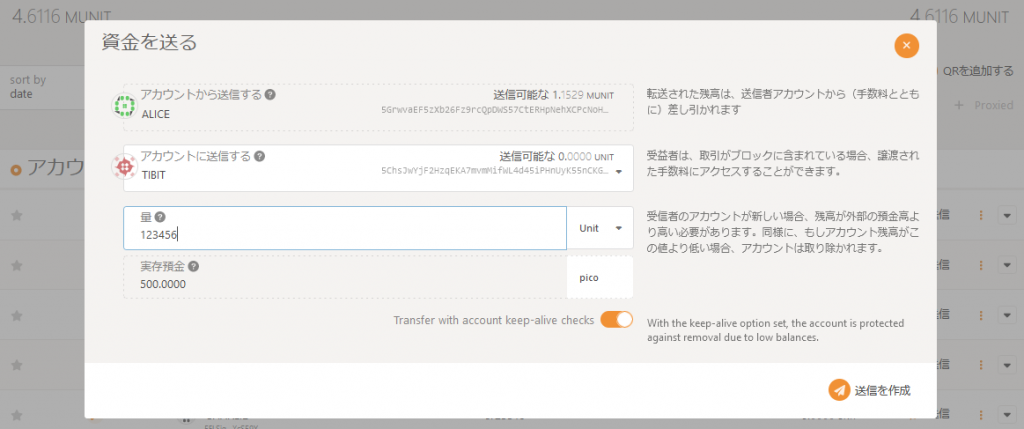Click the amount field containing 123456
Viewport: 1024px width, 429px height.
345,234
